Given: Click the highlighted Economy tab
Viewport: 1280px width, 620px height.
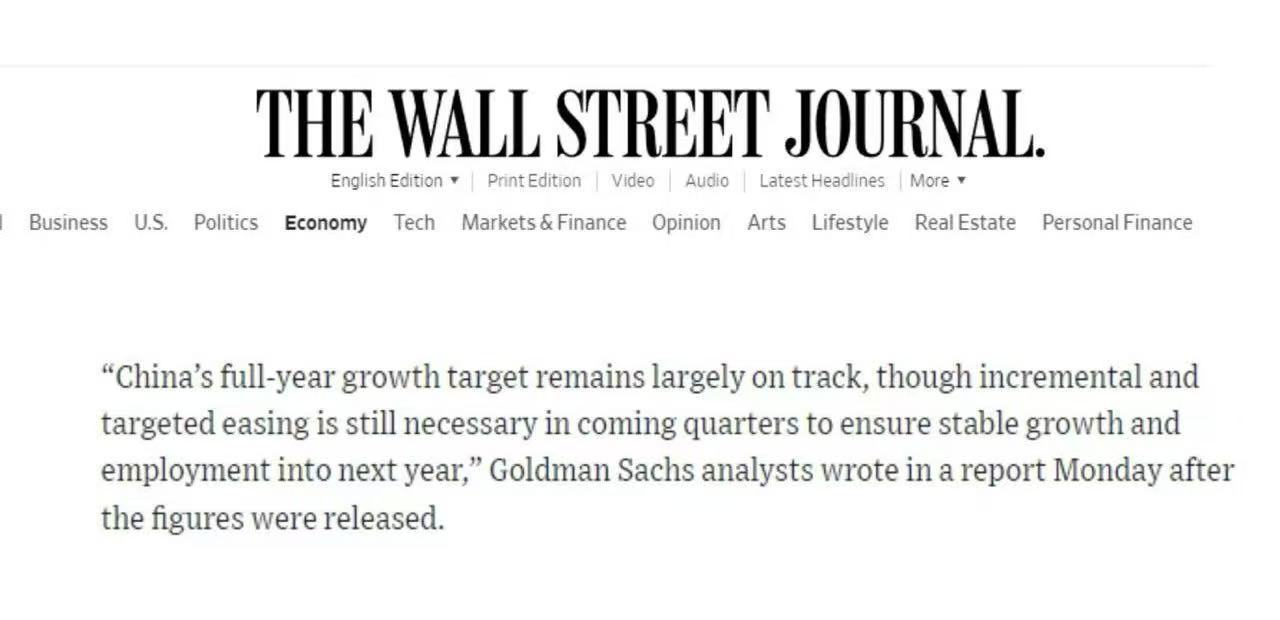Looking at the screenshot, I should (x=326, y=223).
